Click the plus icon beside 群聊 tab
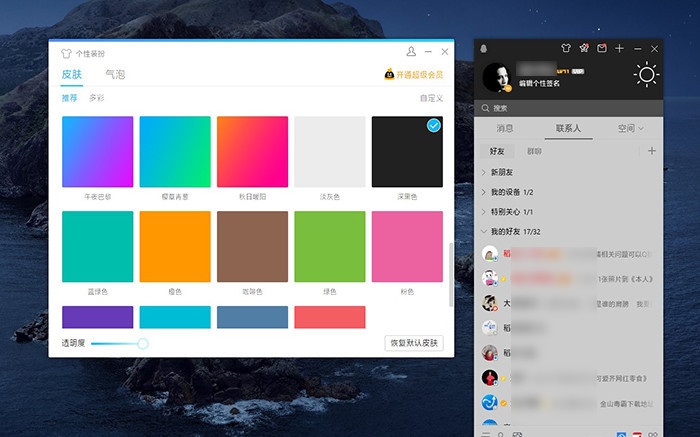 click(x=652, y=151)
